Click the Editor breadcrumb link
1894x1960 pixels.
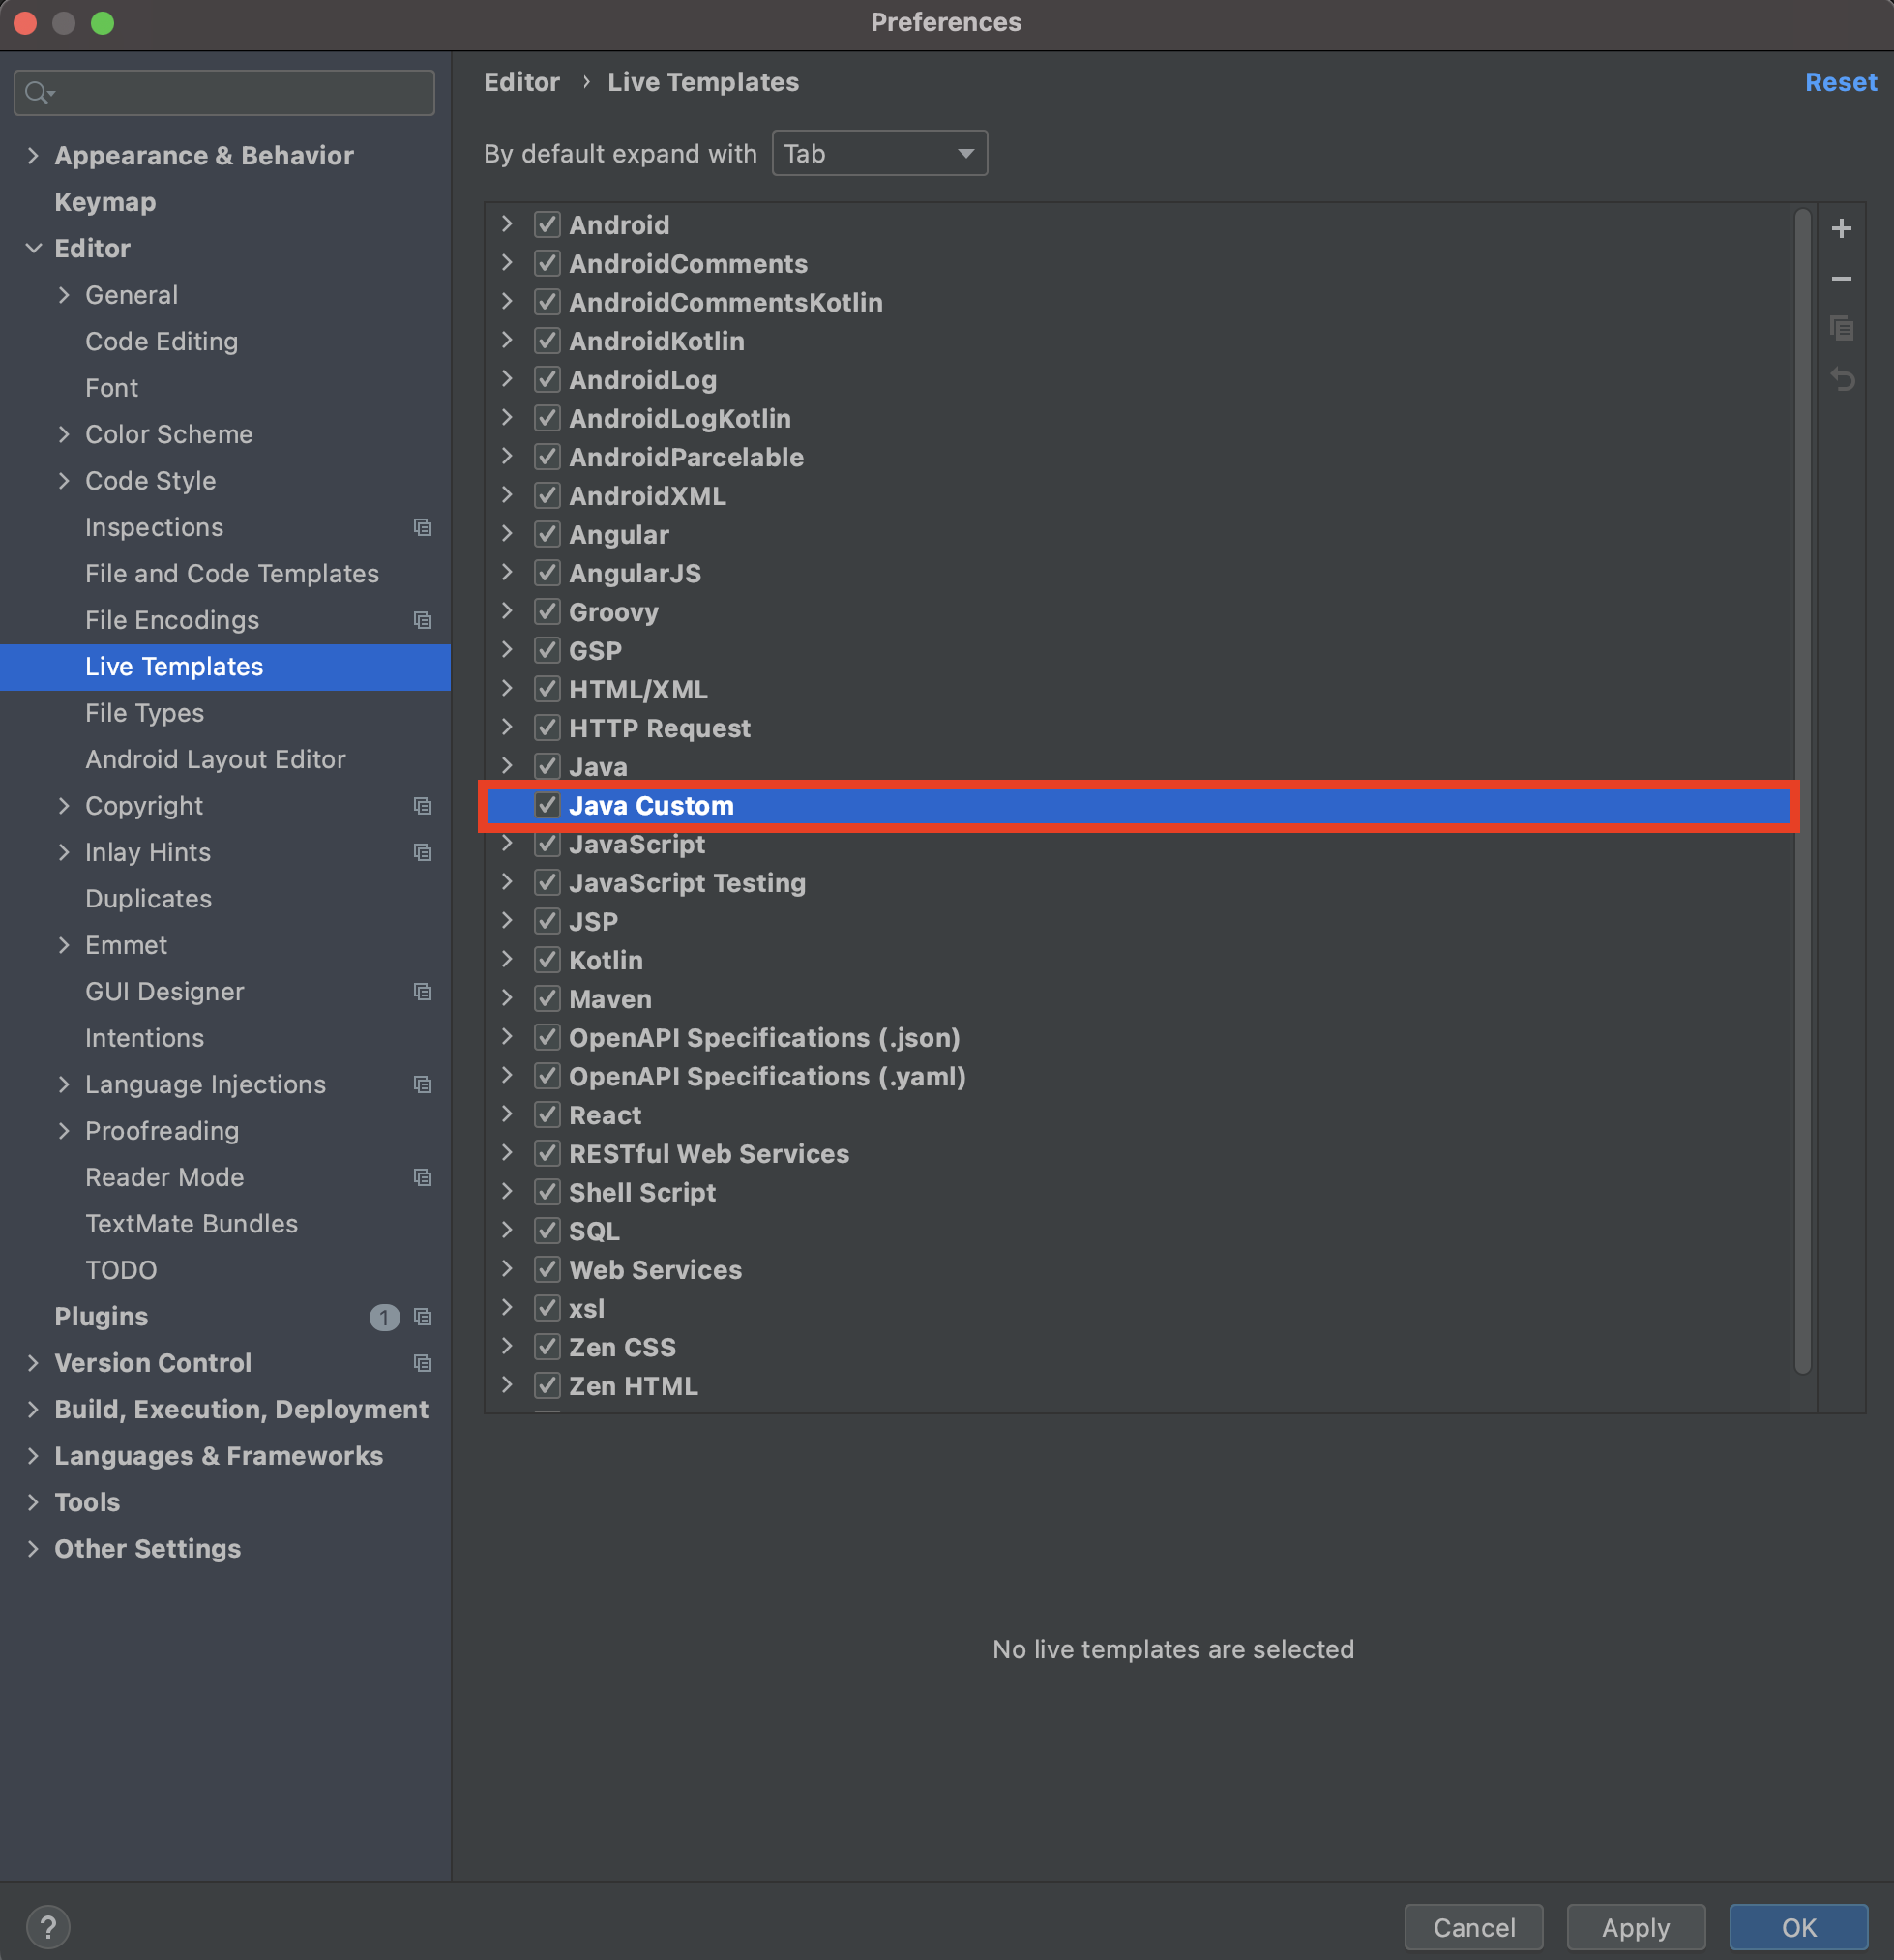(x=521, y=82)
